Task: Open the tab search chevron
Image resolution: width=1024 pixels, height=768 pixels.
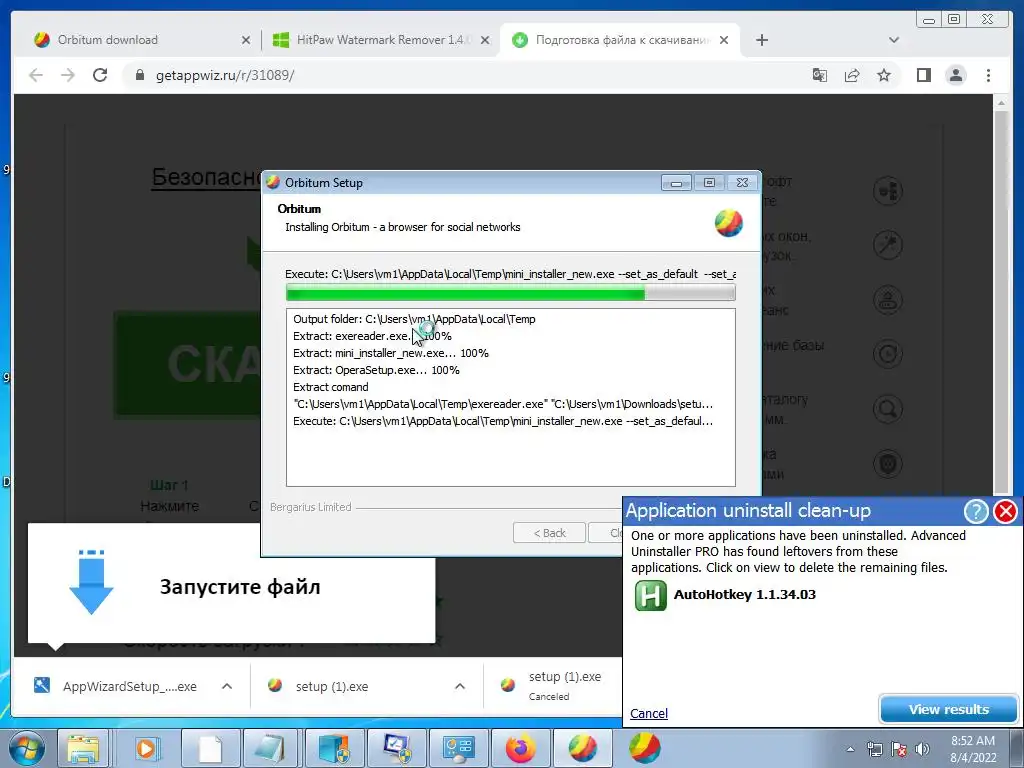Action: pyautogui.click(x=894, y=40)
